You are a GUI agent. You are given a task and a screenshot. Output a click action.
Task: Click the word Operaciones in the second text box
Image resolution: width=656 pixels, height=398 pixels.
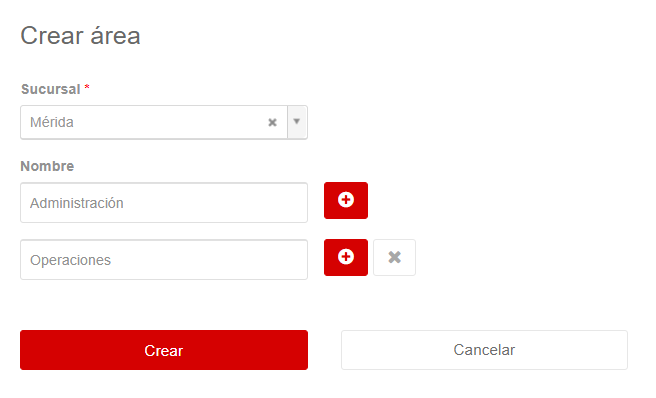pyautogui.click(x=70, y=260)
